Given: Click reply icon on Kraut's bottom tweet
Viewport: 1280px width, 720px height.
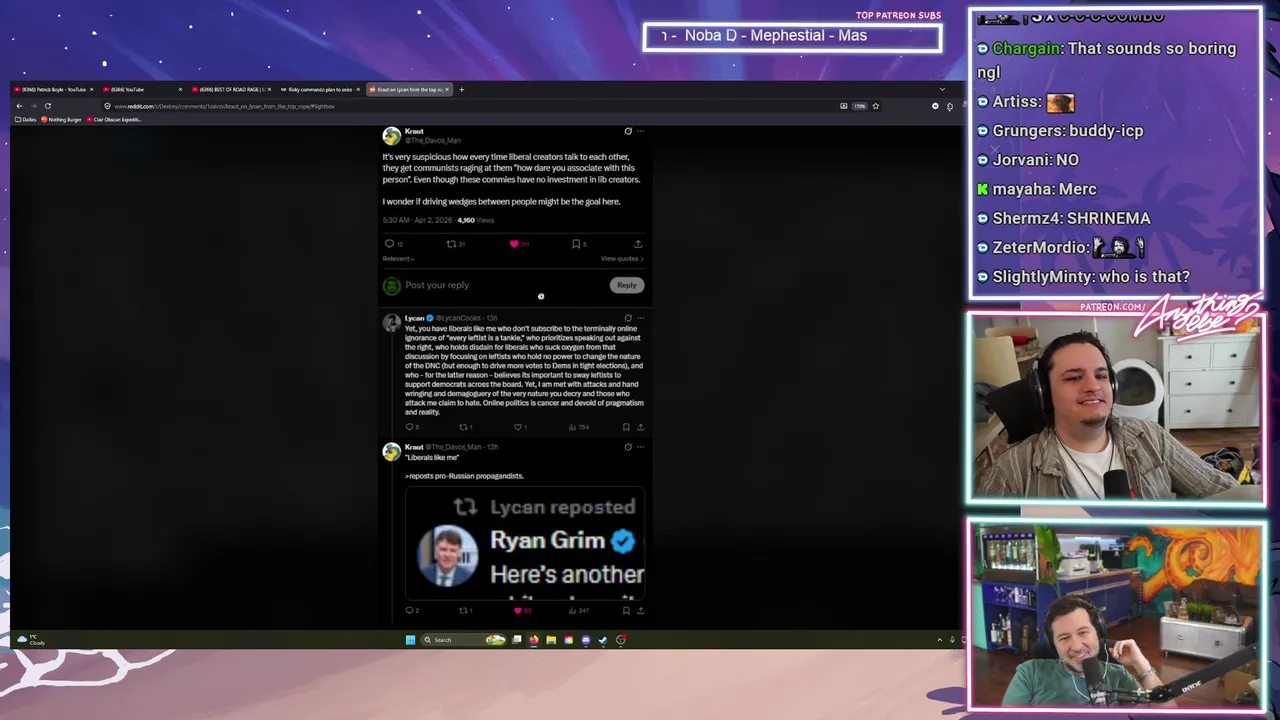Looking at the screenshot, I should pyautogui.click(x=409, y=610).
